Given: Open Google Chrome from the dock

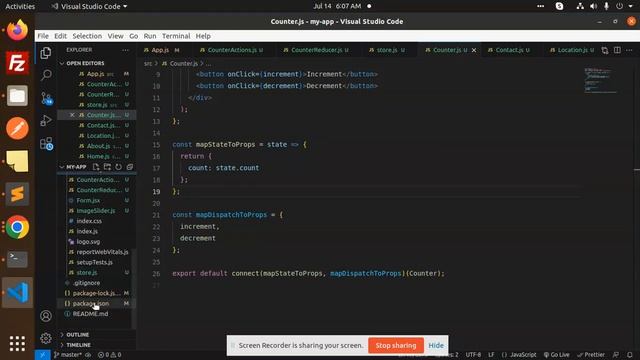Looking at the screenshot, I should tap(17, 227).
